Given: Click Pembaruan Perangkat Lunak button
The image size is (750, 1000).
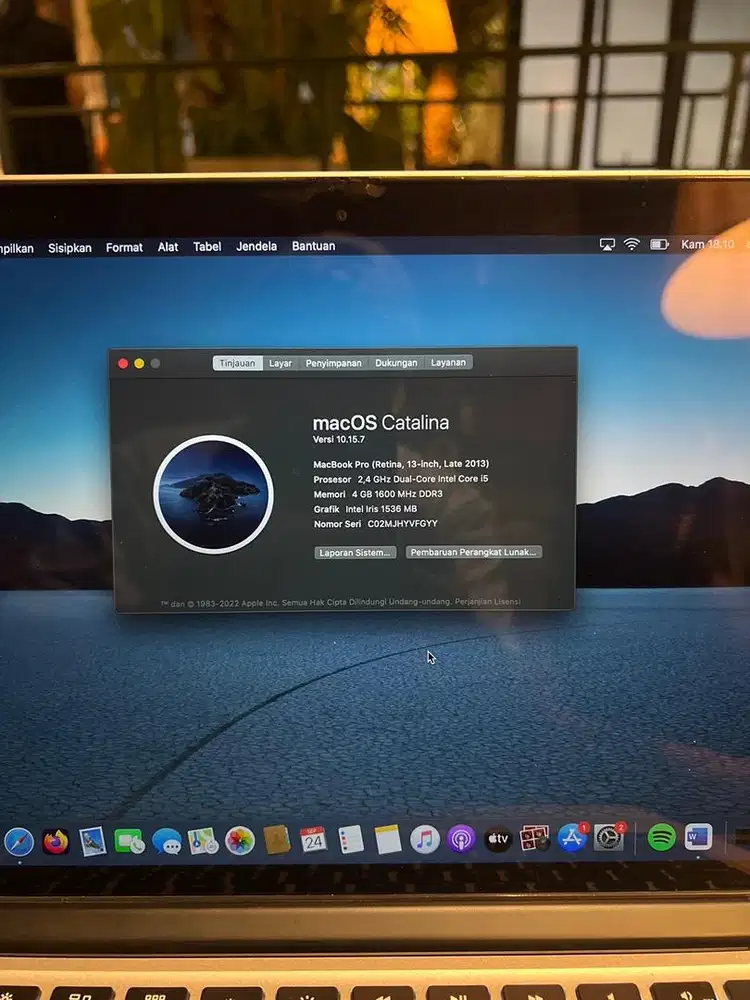Looking at the screenshot, I should pos(474,552).
